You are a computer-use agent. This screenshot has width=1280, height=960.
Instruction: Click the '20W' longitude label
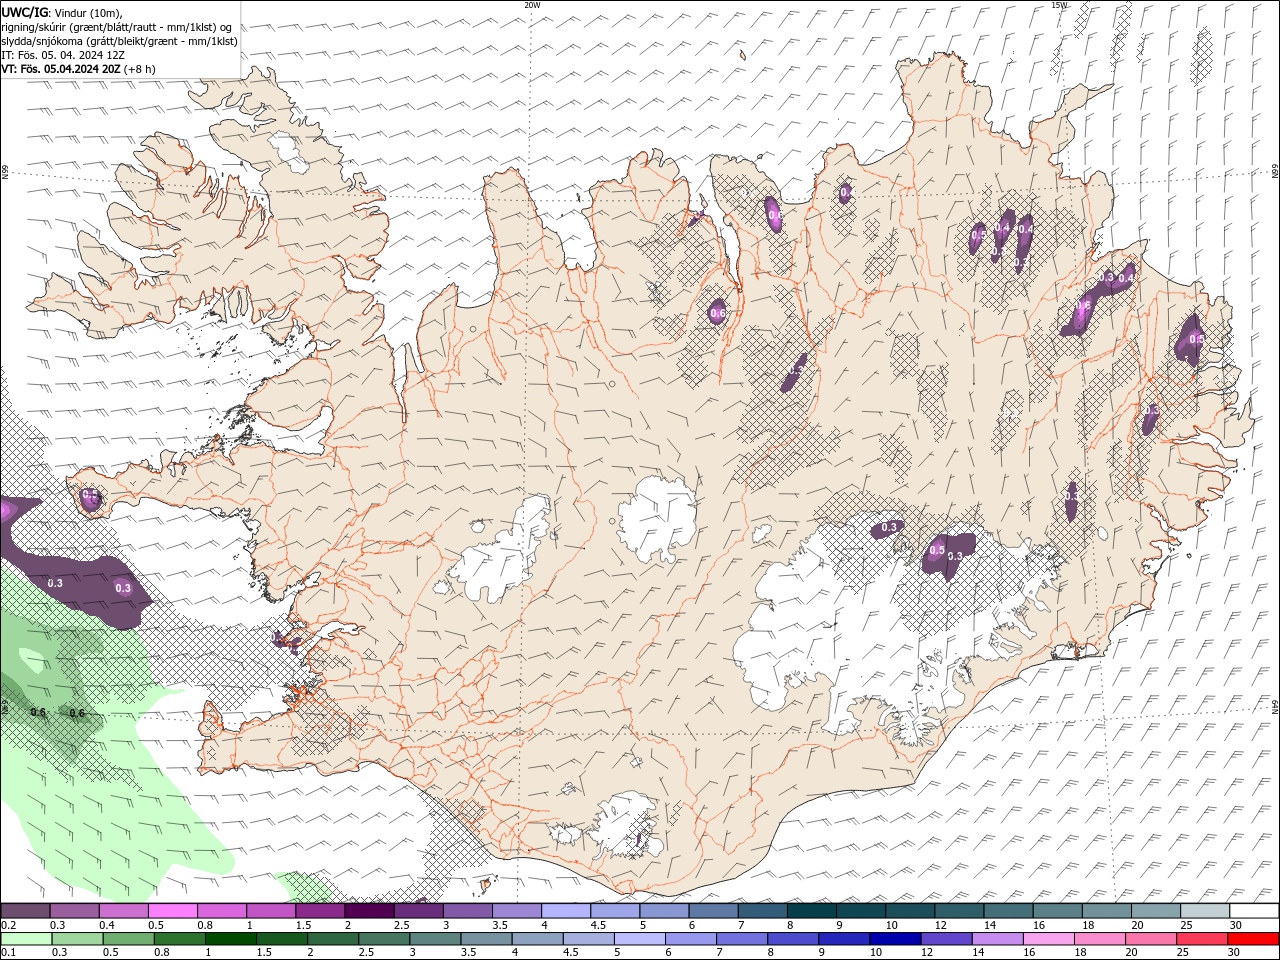click(x=533, y=5)
